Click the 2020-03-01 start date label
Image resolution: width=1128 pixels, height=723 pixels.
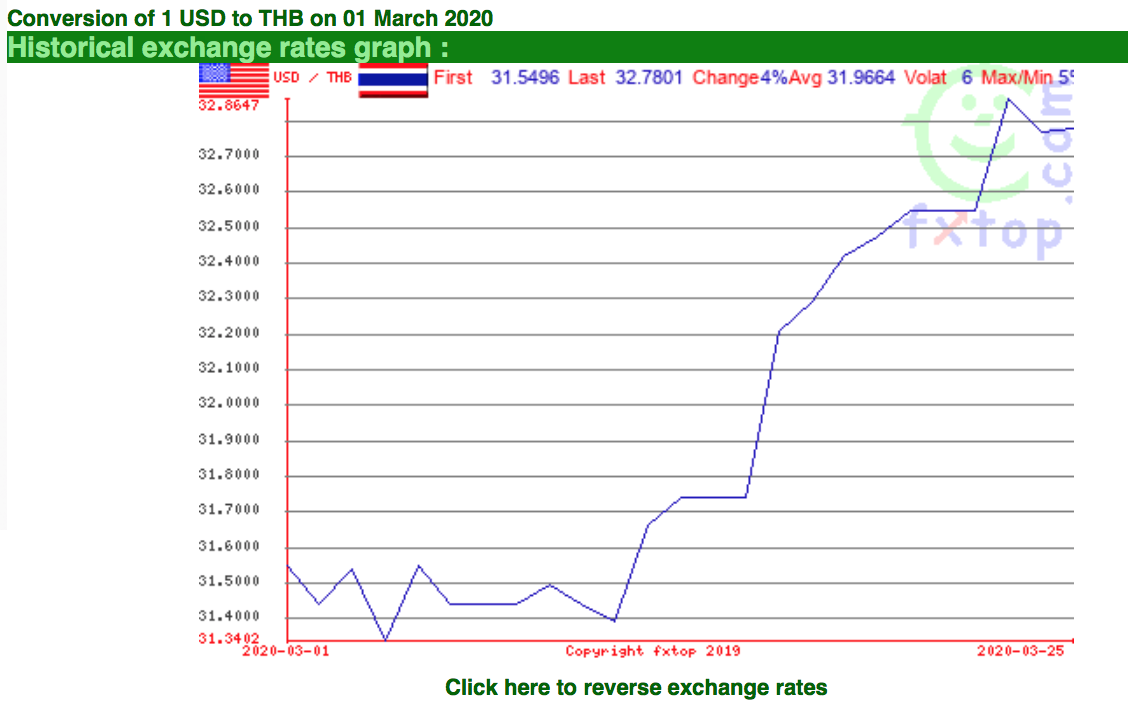(x=286, y=651)
